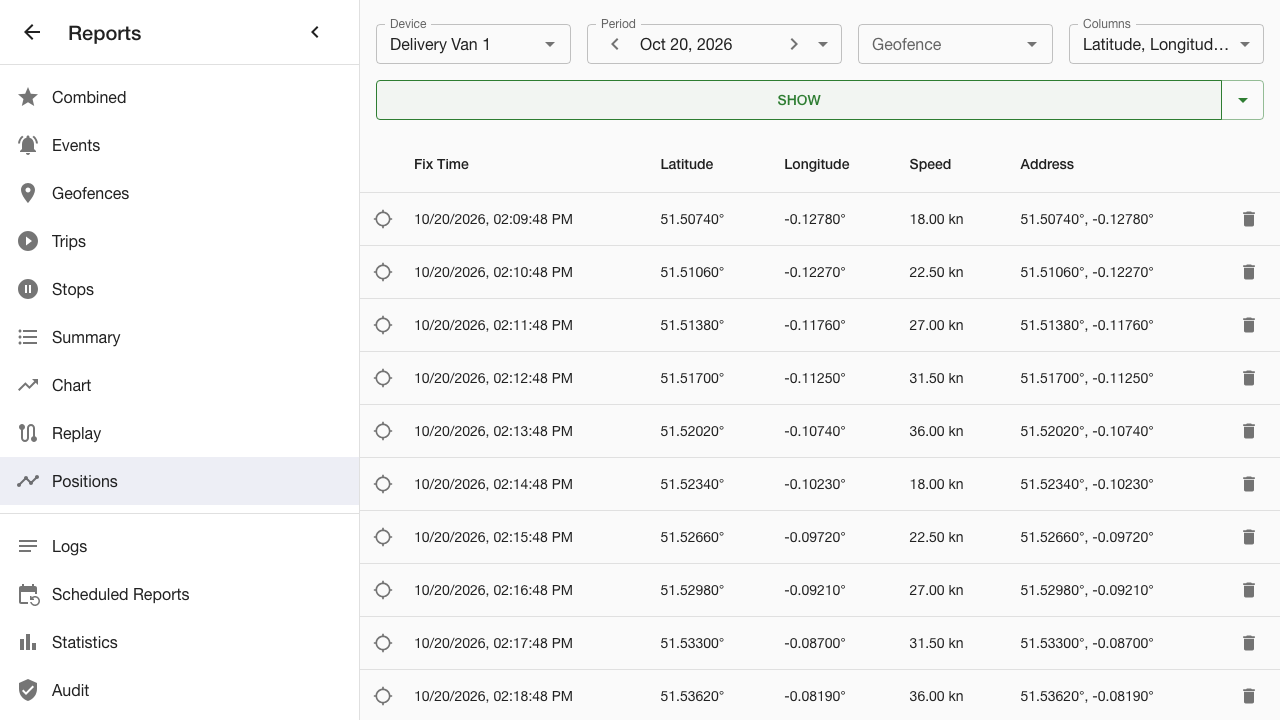Click the 31.50 kn speed at 02:12:48 PM
1280x720 pixels.
tap(936, 378)
